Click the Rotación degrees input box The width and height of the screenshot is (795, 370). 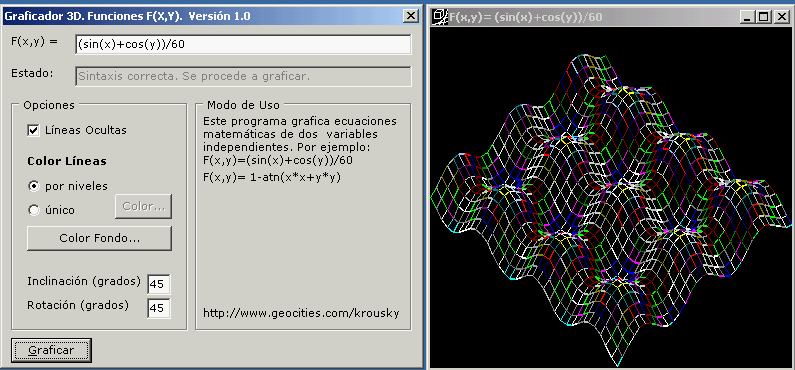pyautogui.click(x=159, y=308)
